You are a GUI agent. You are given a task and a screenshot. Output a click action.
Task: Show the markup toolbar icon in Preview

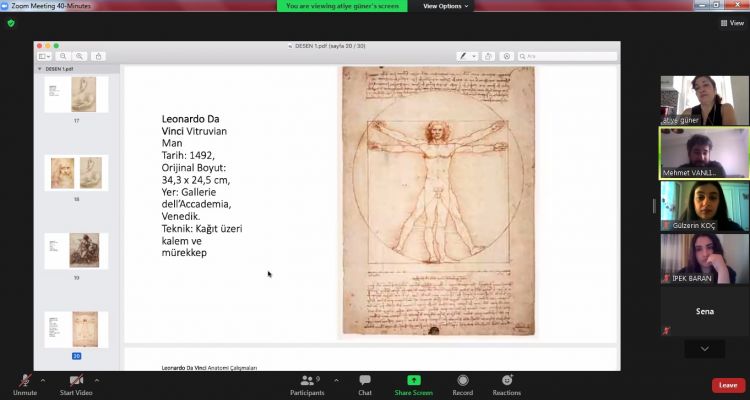[x=507, y=56]
